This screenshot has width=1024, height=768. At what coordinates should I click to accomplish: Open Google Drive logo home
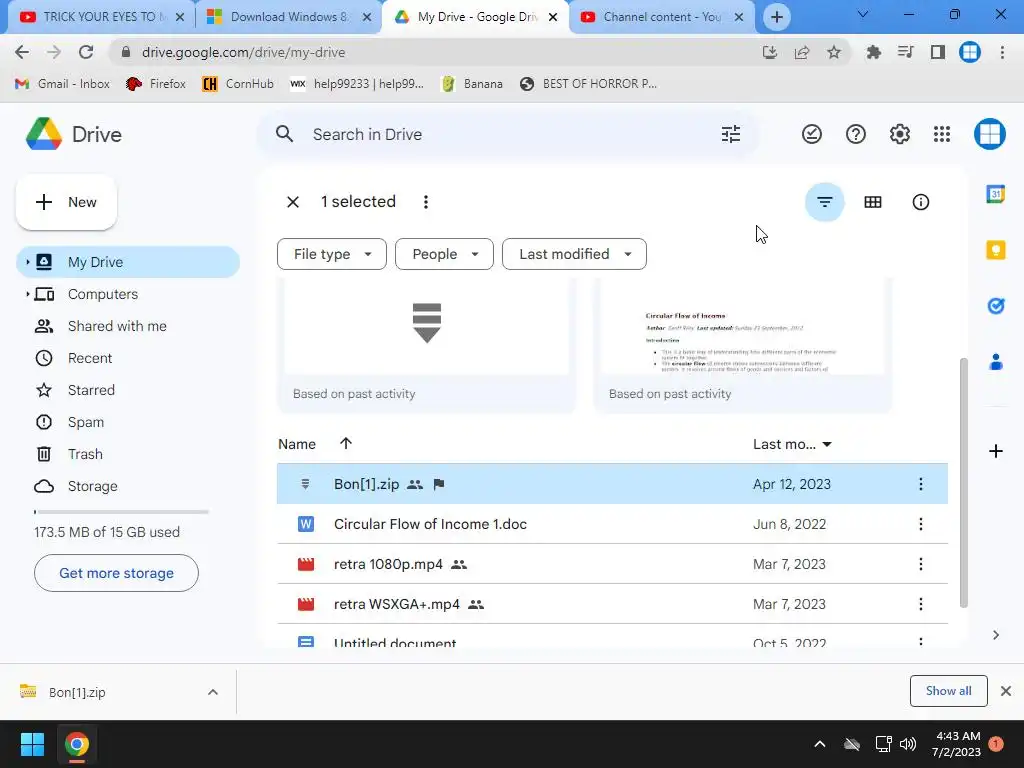click(74, 135)
